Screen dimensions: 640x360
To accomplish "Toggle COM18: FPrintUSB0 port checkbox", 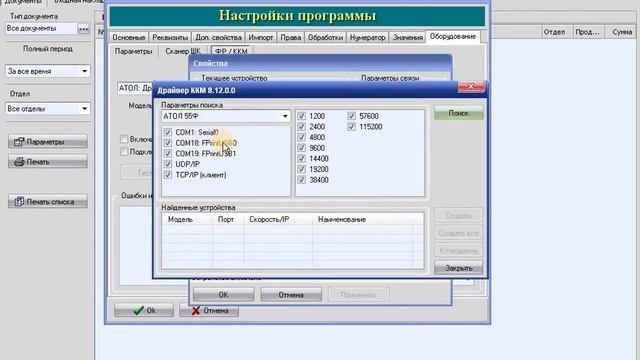I will (x=168, y=143).
